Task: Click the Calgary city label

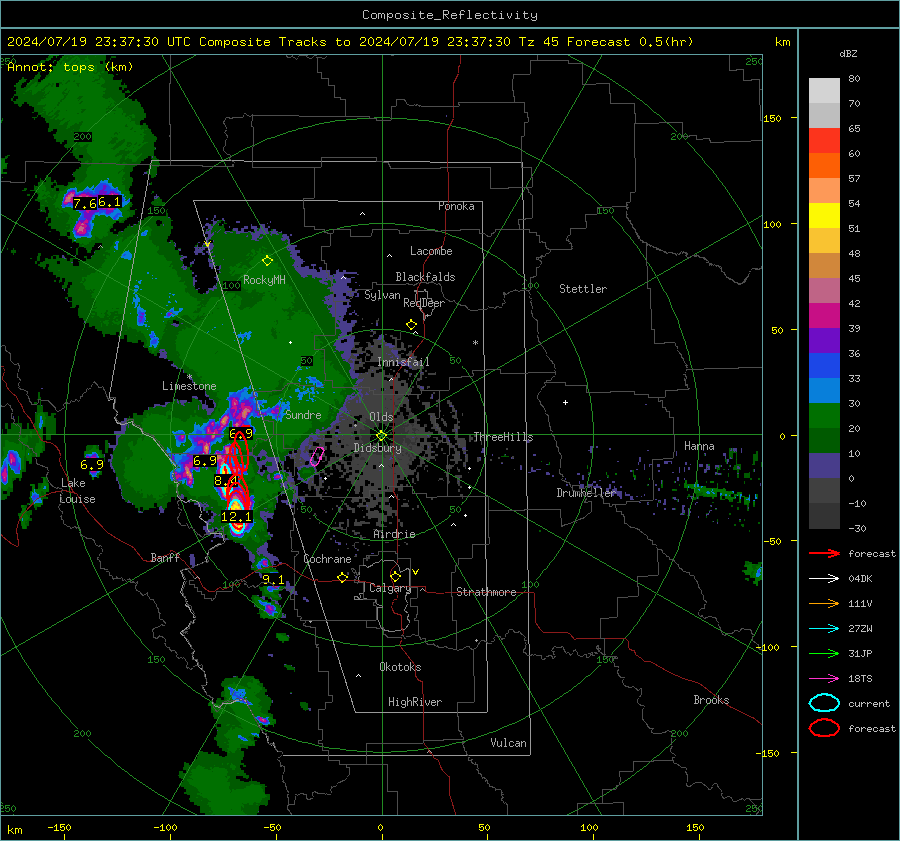Action: click(x=390, y=588)
